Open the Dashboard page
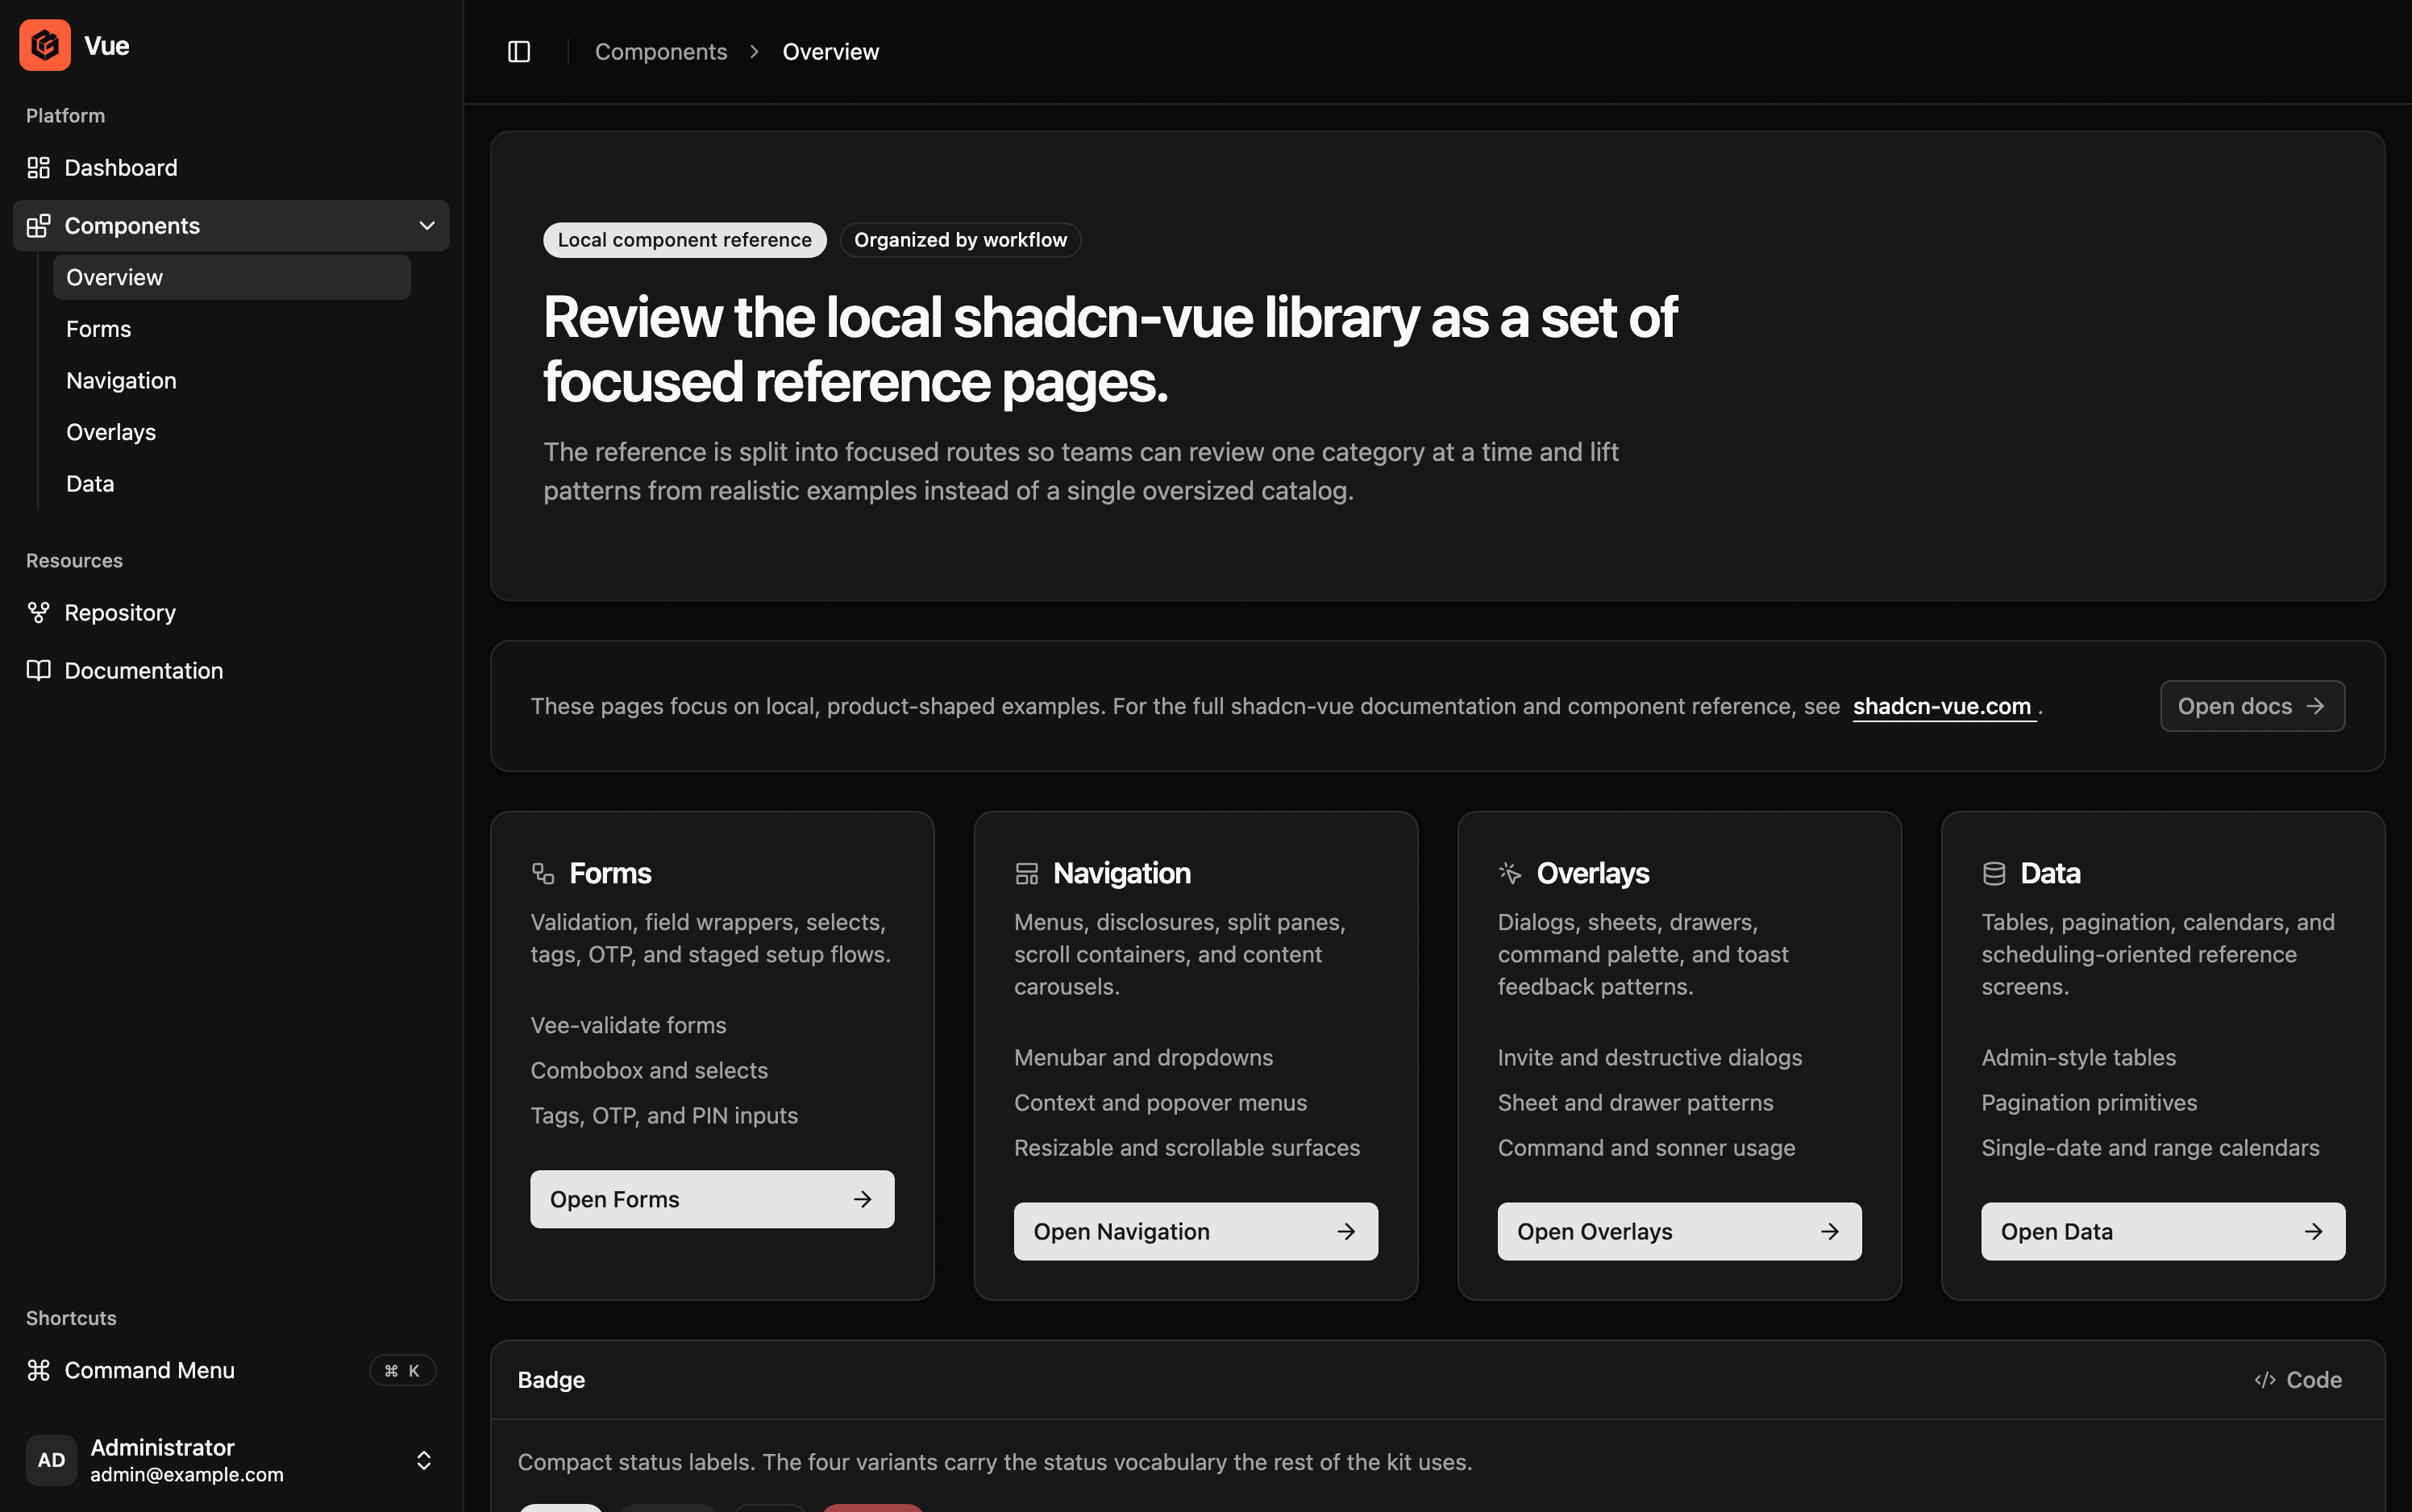Image resolution: width=2412 pixels, height=1512 pixels. (231, 168)
